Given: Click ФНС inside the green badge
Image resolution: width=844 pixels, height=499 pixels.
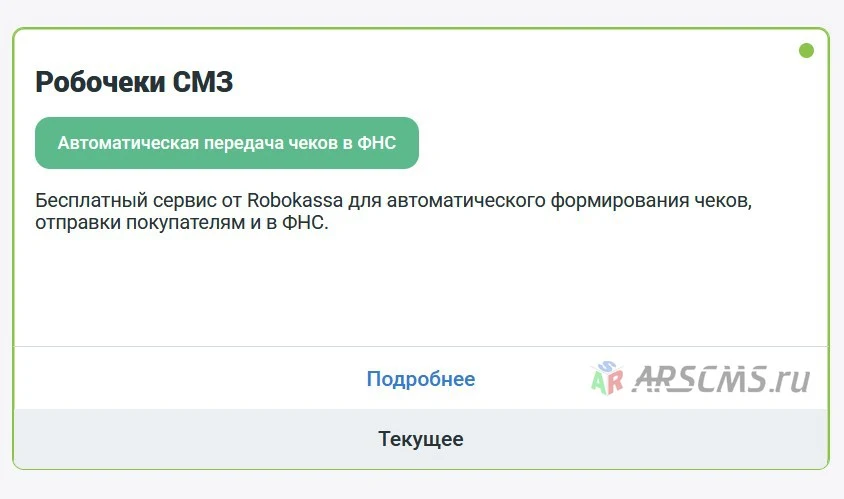Looking at the screenshot, I should click(377, 143).
